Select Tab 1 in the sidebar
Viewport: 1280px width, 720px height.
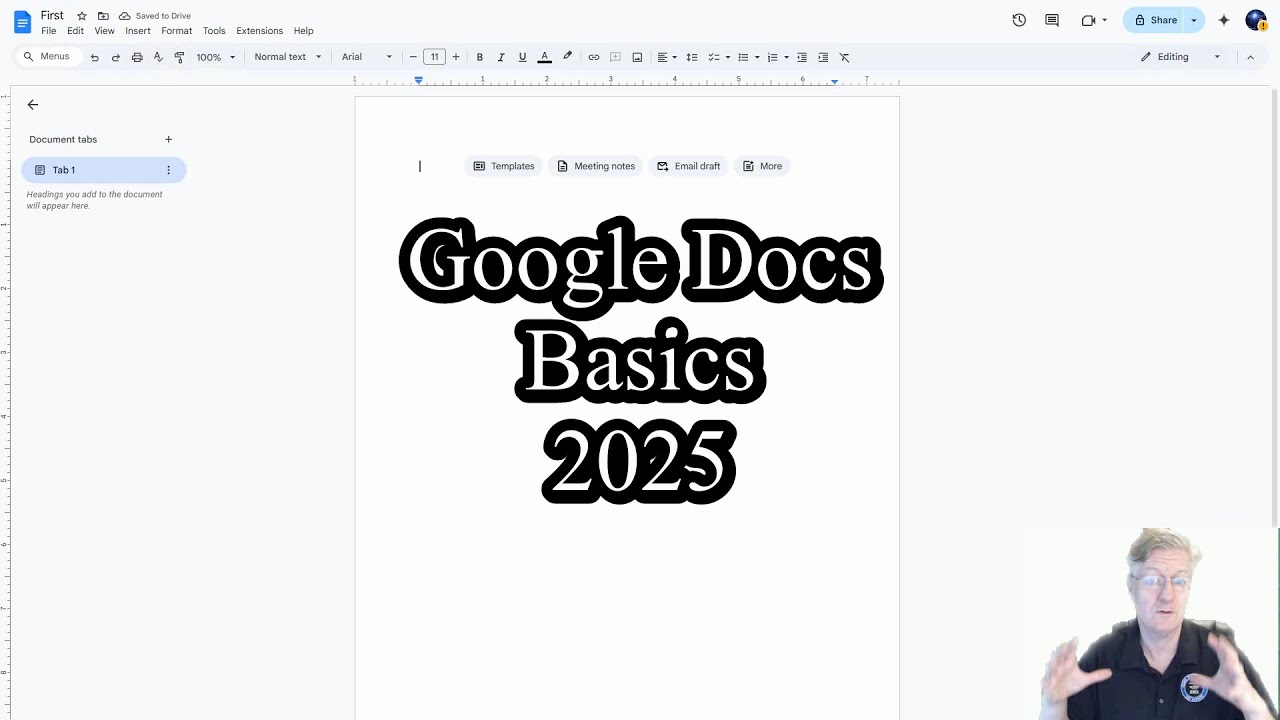104,170
